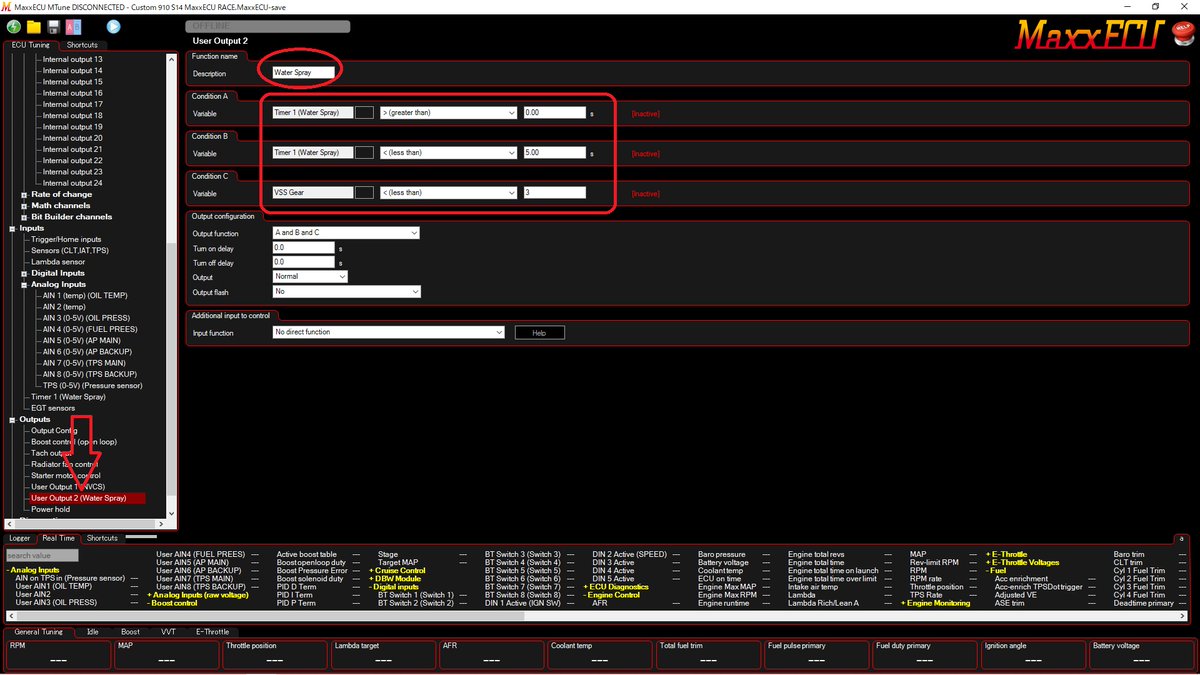The image size is (1200, 675).
Task: Click the green connect to ECU icon
Action: 13,26
